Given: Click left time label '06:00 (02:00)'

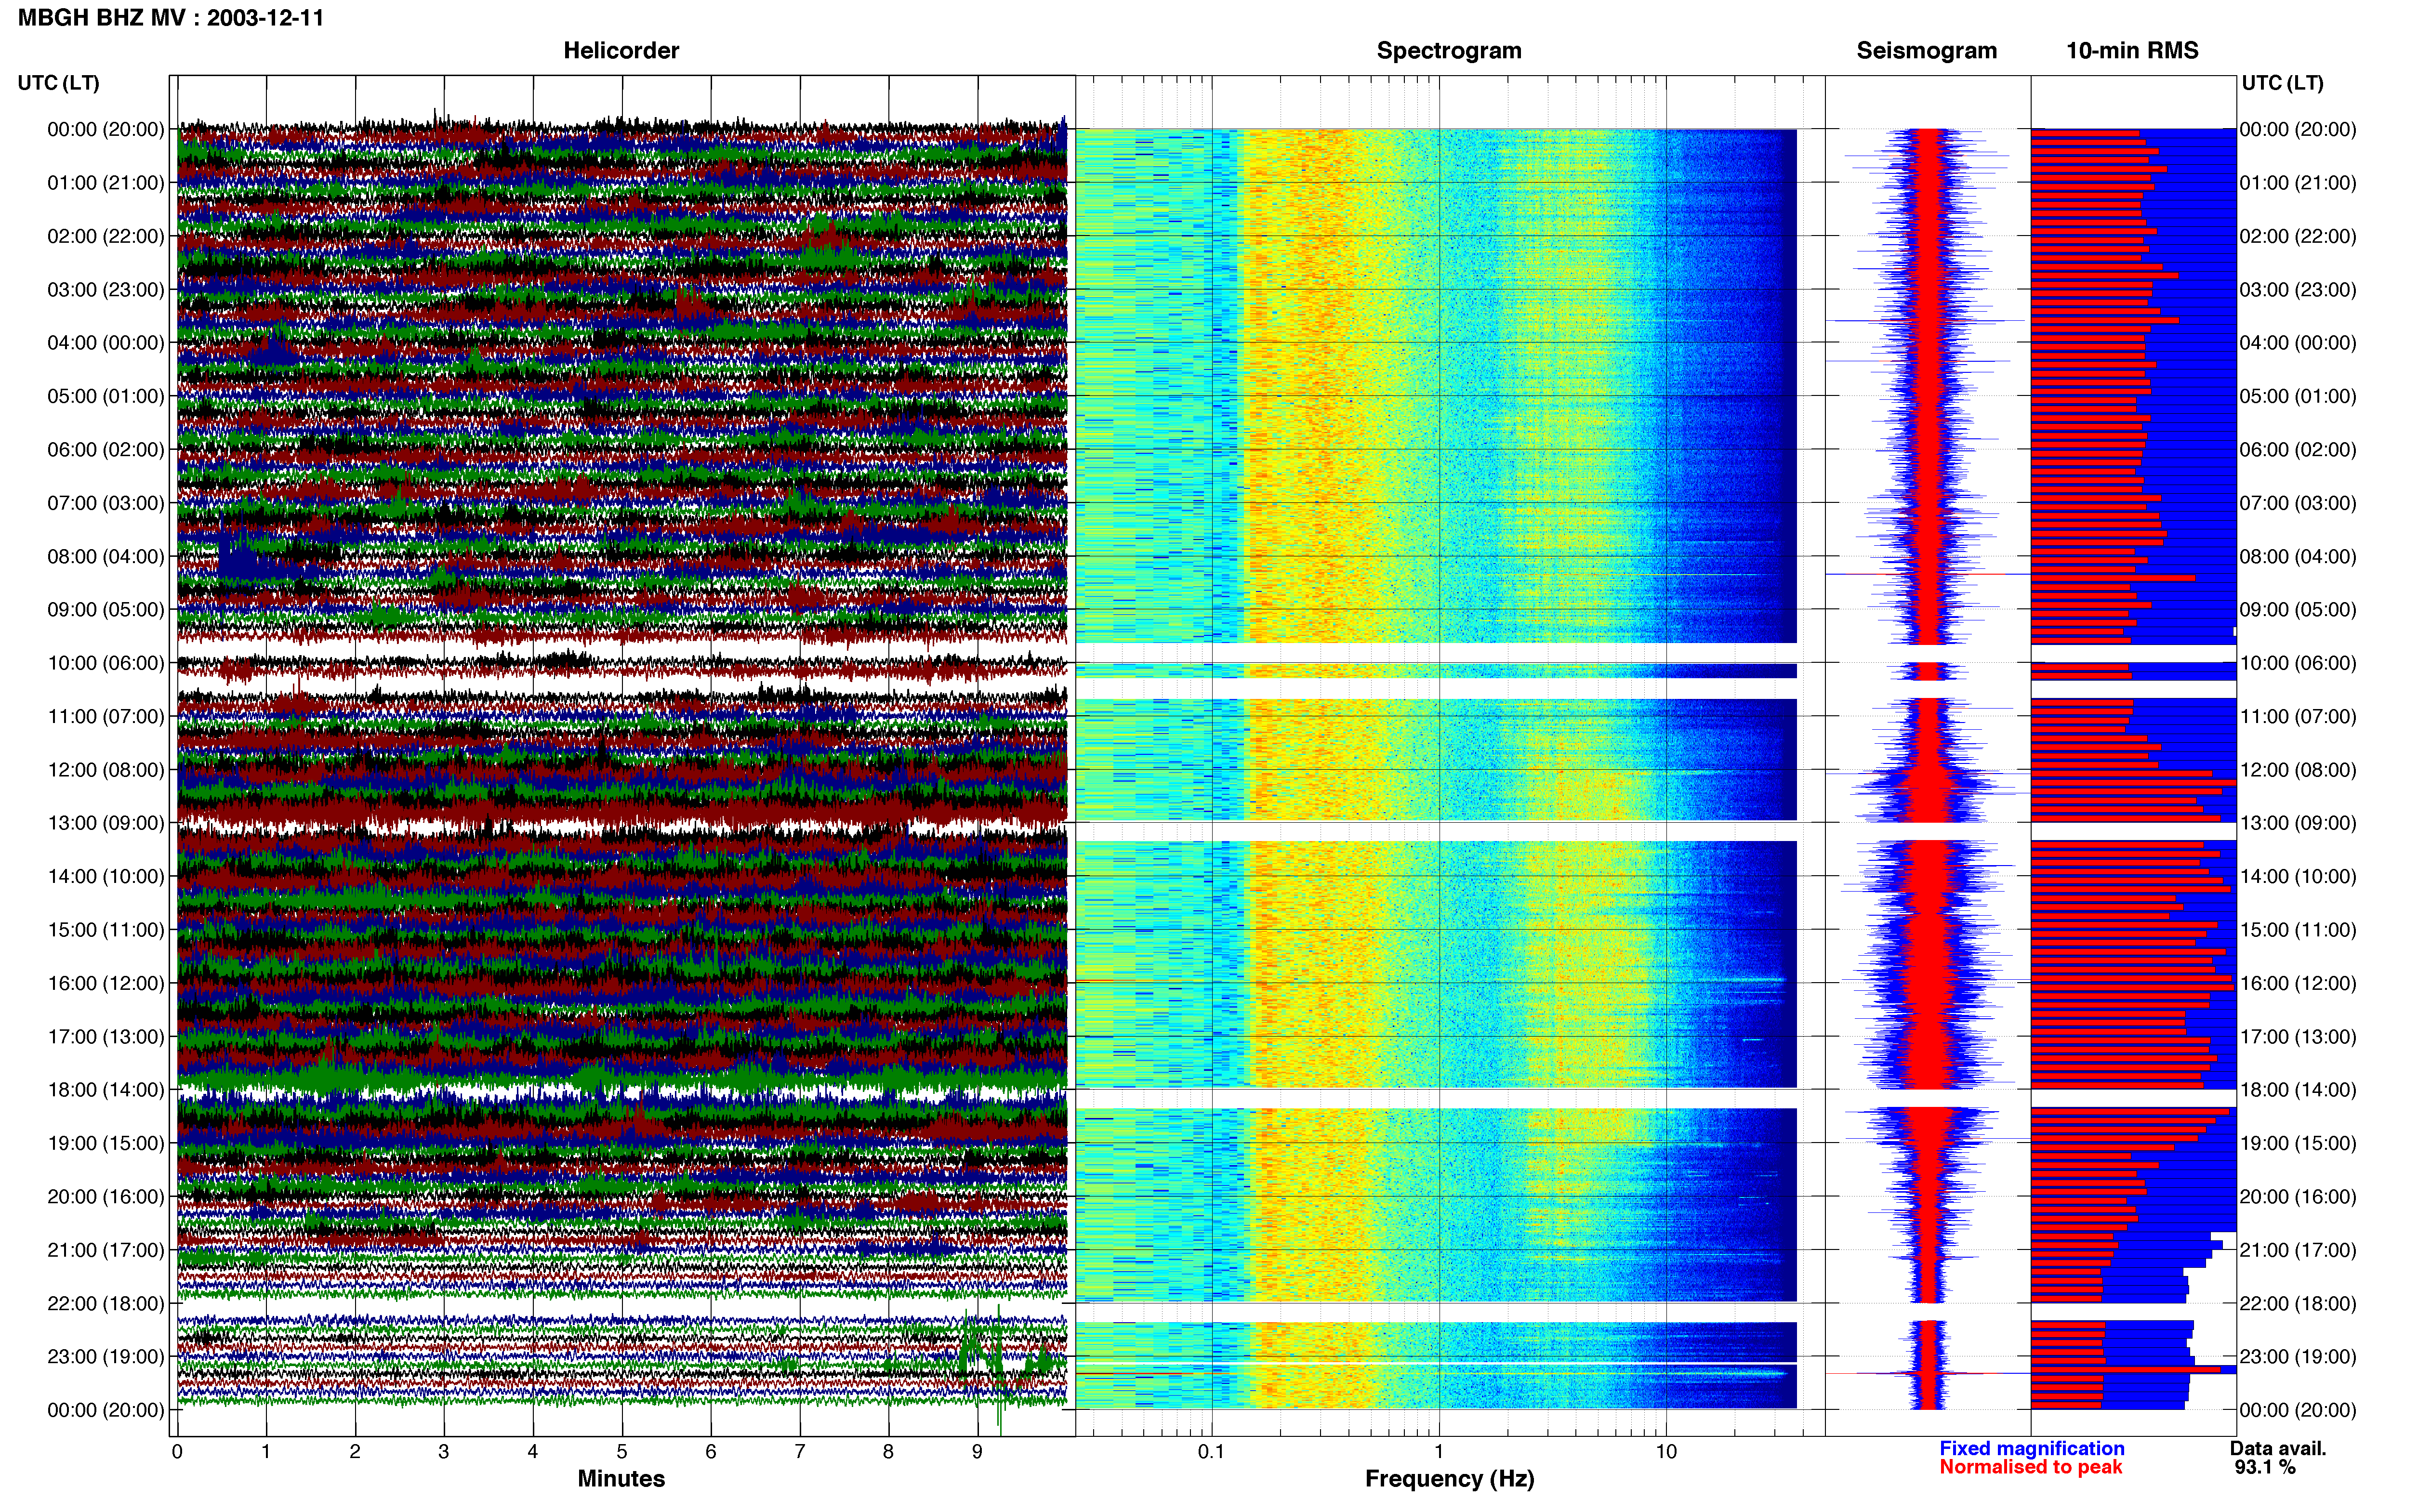Looking at the screenshot, I should 106,450.
